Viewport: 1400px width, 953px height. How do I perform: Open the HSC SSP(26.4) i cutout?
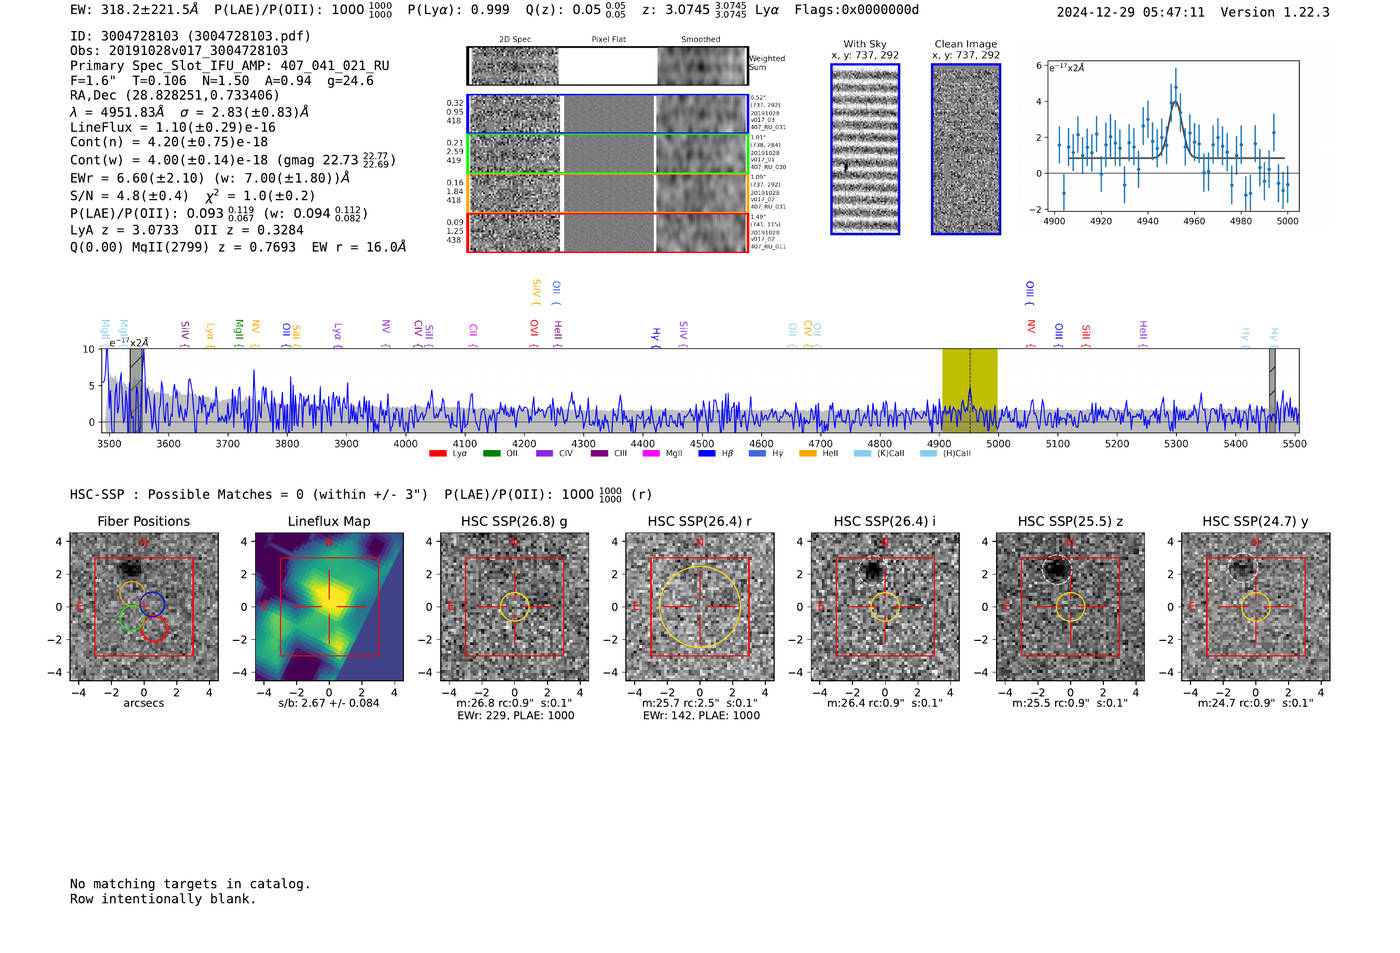(x=885, y=607)
